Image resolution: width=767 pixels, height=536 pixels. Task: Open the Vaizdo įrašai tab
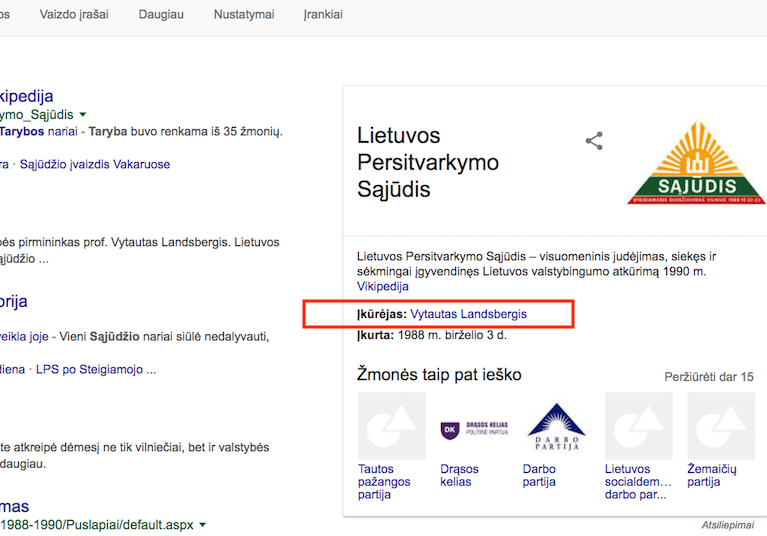[74, 15]
